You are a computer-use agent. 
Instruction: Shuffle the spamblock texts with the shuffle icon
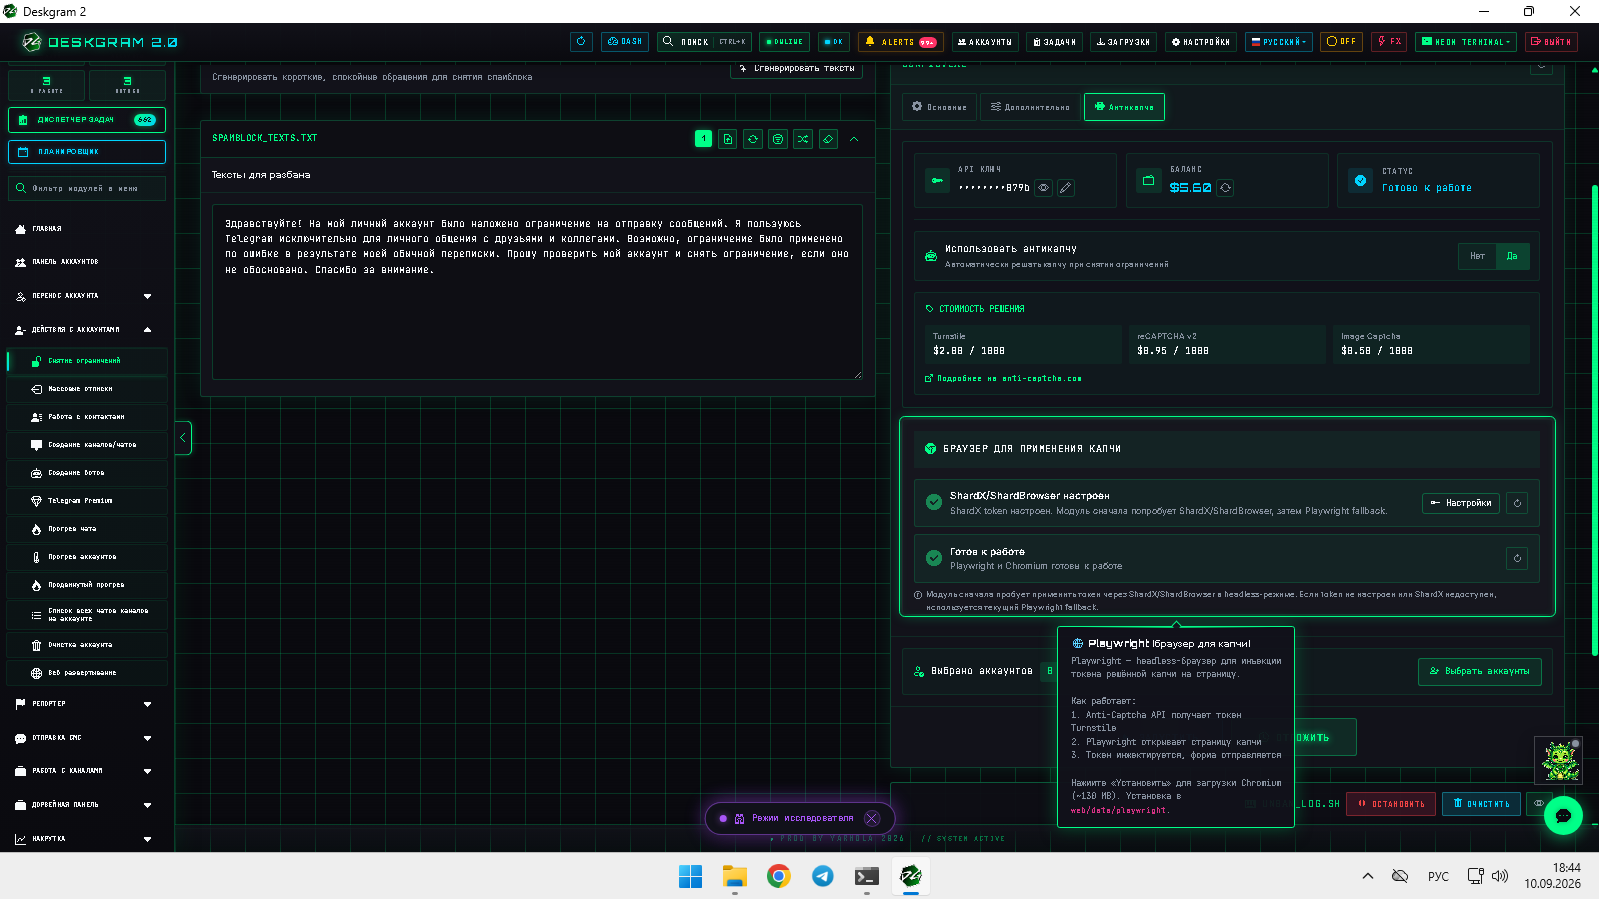803,139
